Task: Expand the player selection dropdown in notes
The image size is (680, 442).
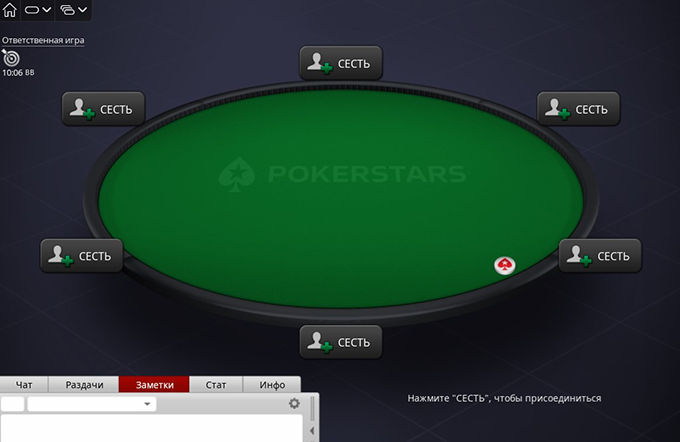Action: pyautogui.click(x=92, y=404)
